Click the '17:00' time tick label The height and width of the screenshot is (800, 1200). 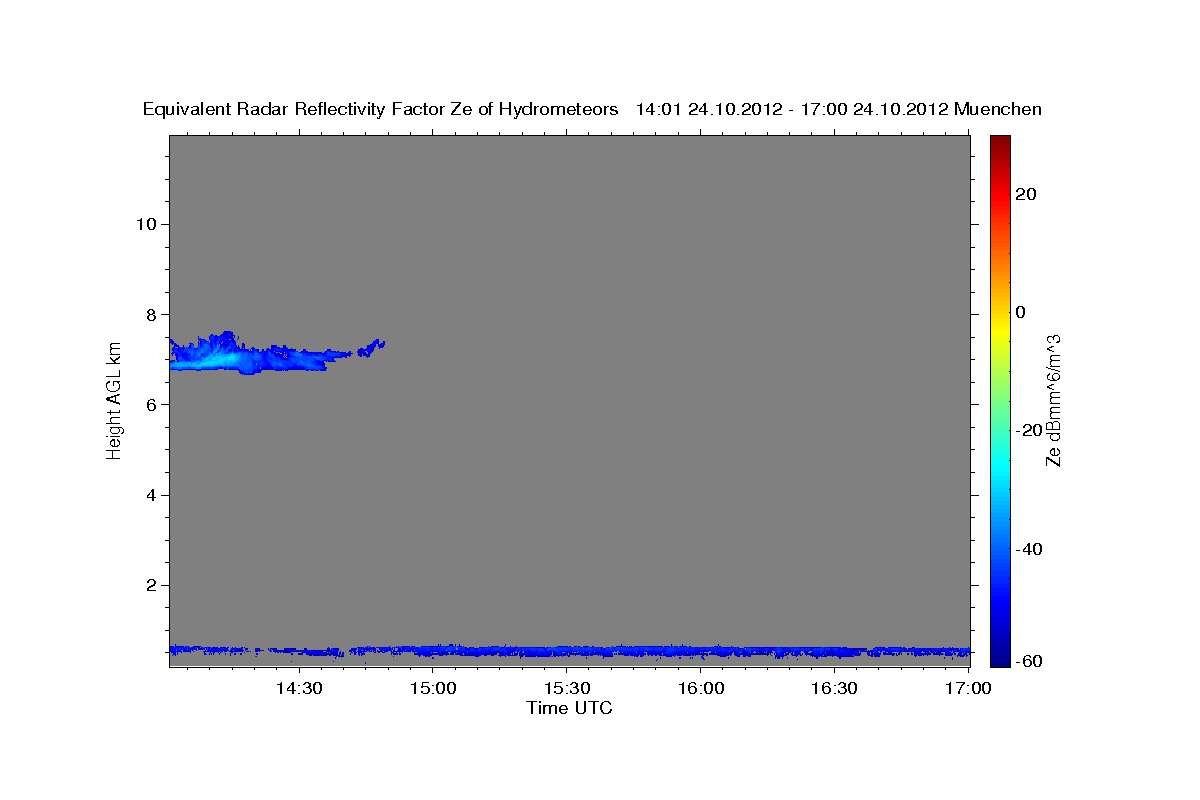click(x=969, y=689)
